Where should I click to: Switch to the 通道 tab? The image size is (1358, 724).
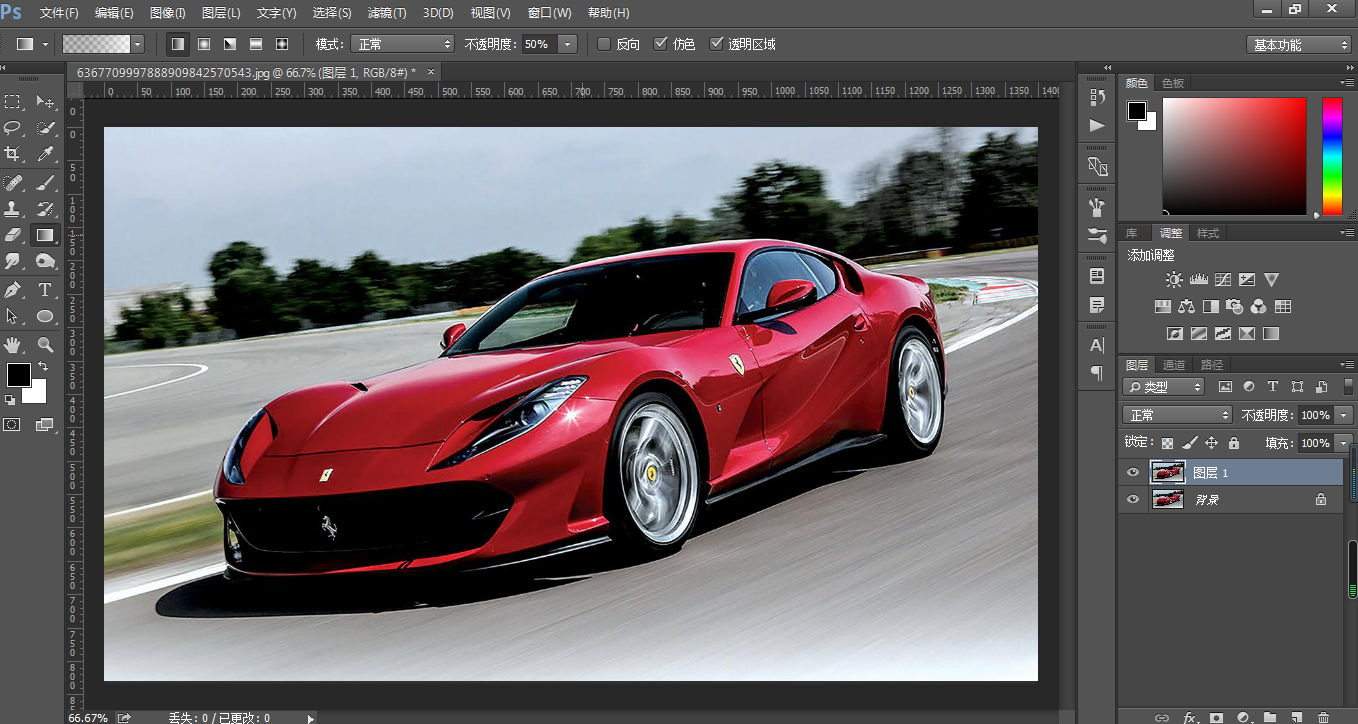[1174, 365]
